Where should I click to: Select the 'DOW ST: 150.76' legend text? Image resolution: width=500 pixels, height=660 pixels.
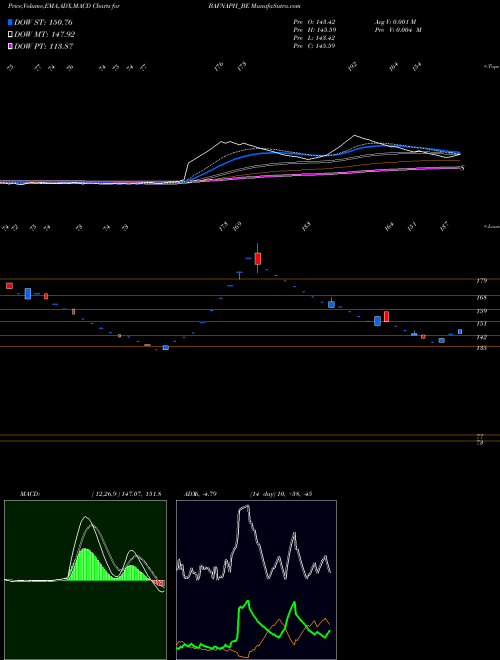point(43,22)
